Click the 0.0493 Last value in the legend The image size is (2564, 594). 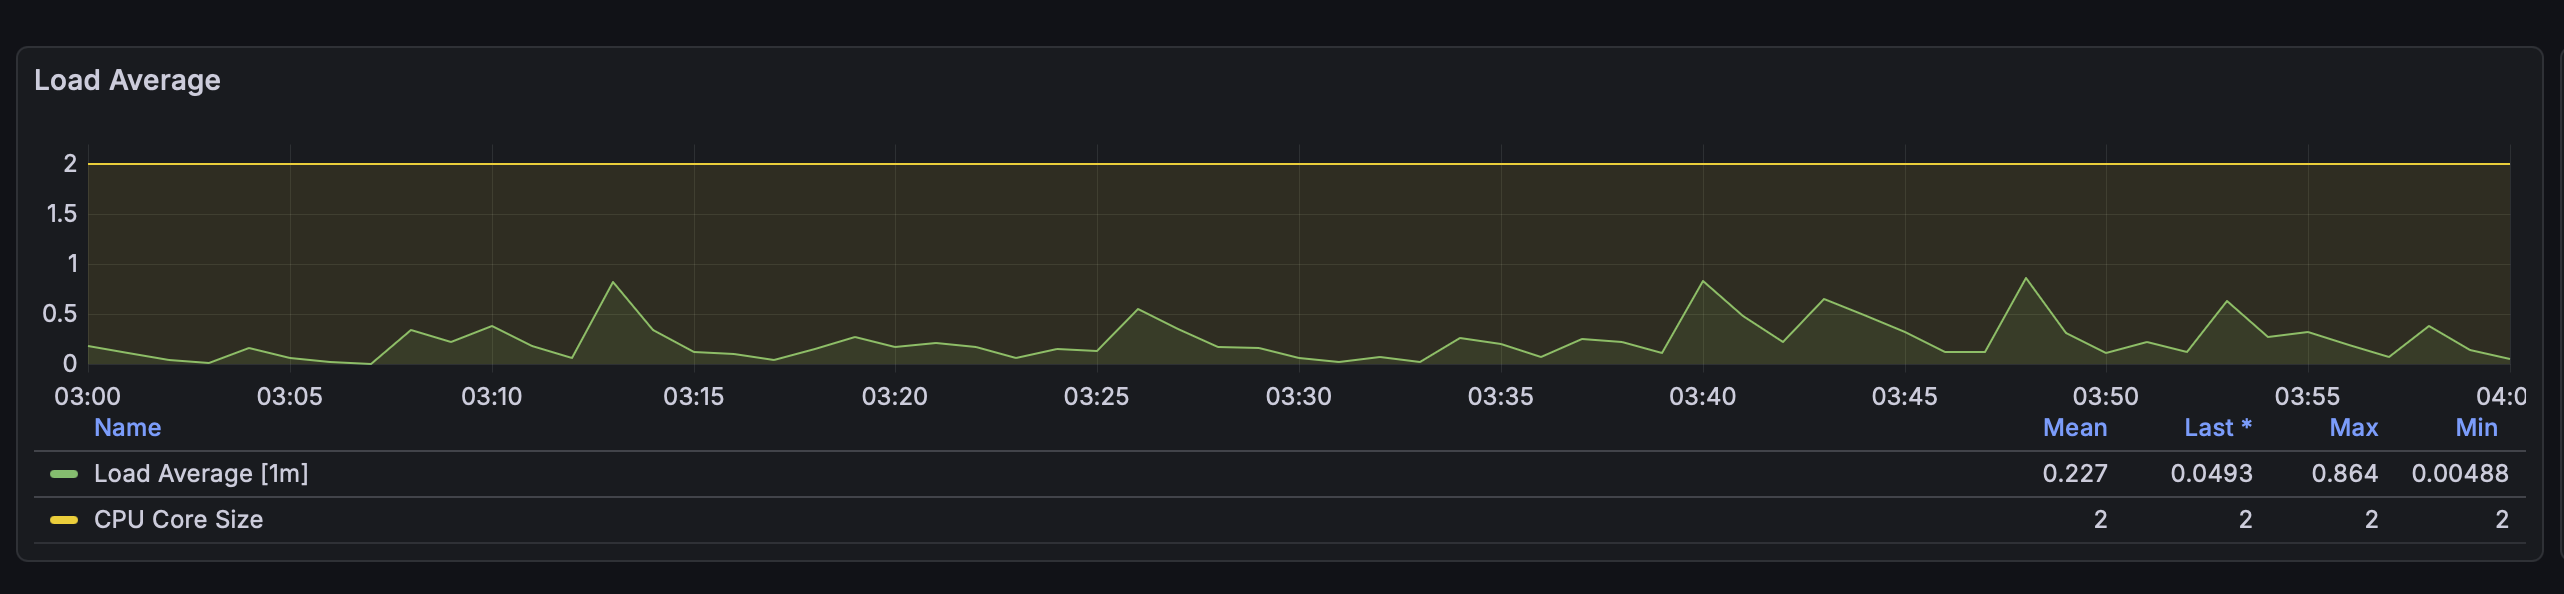click(2212, 474)
